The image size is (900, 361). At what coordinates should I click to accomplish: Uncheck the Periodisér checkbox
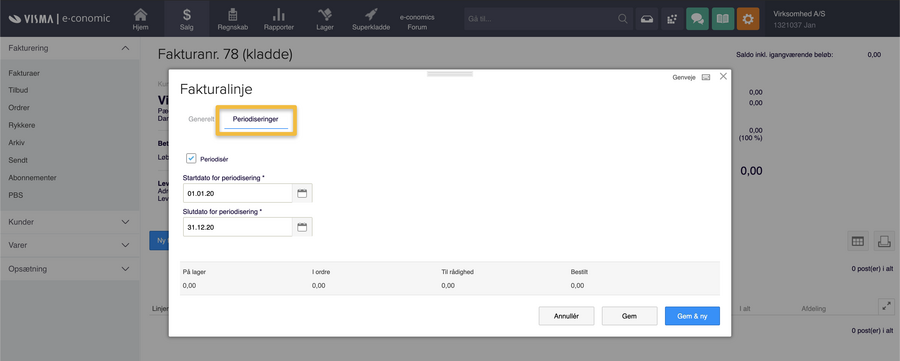pos(191,158)
